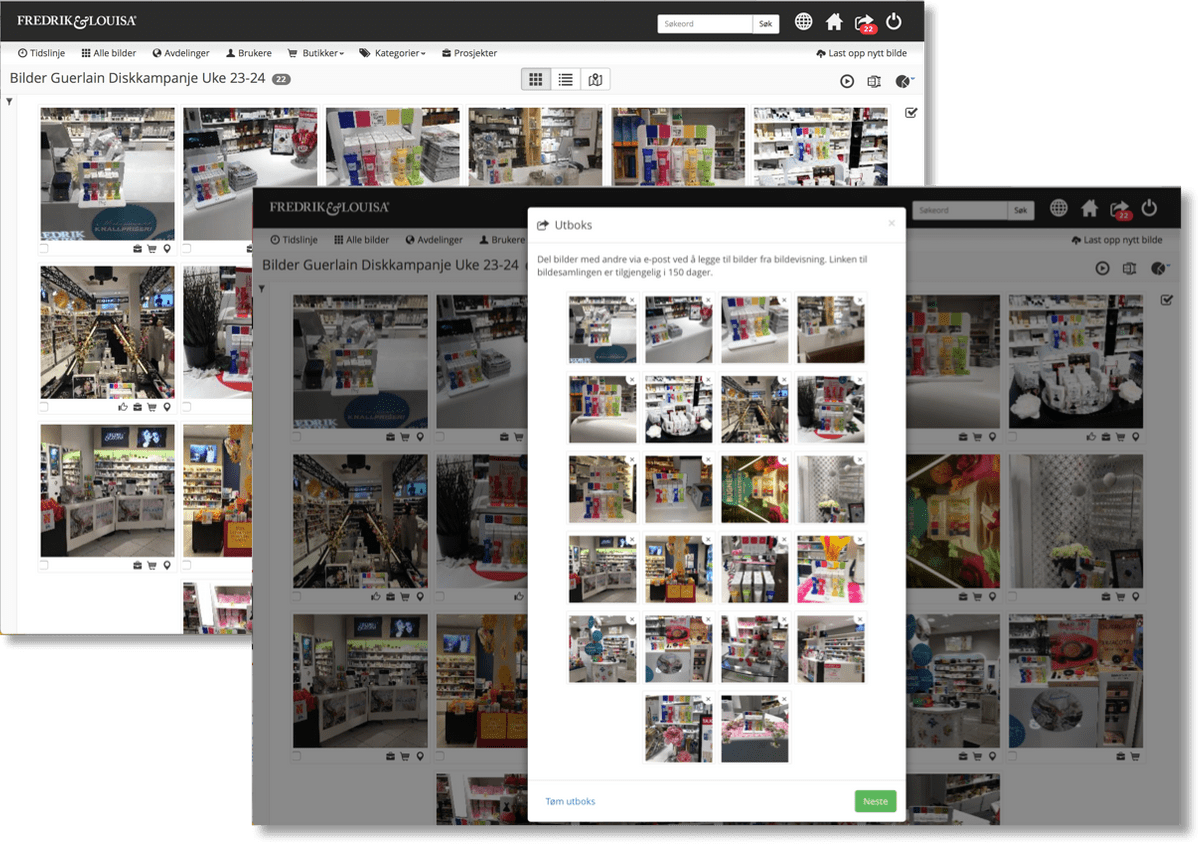Viewport: 1200px width, 844px height.
Task: Expand Kategorier dropdown in back window
Action: click(x=392, y=53)
